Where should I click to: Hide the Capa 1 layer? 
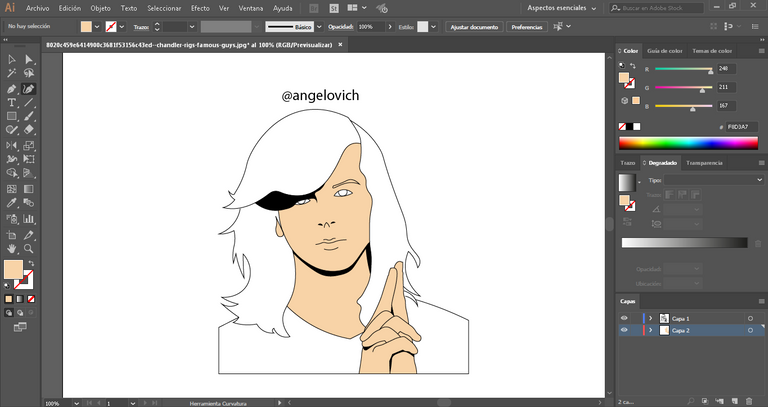pos(624,318)
